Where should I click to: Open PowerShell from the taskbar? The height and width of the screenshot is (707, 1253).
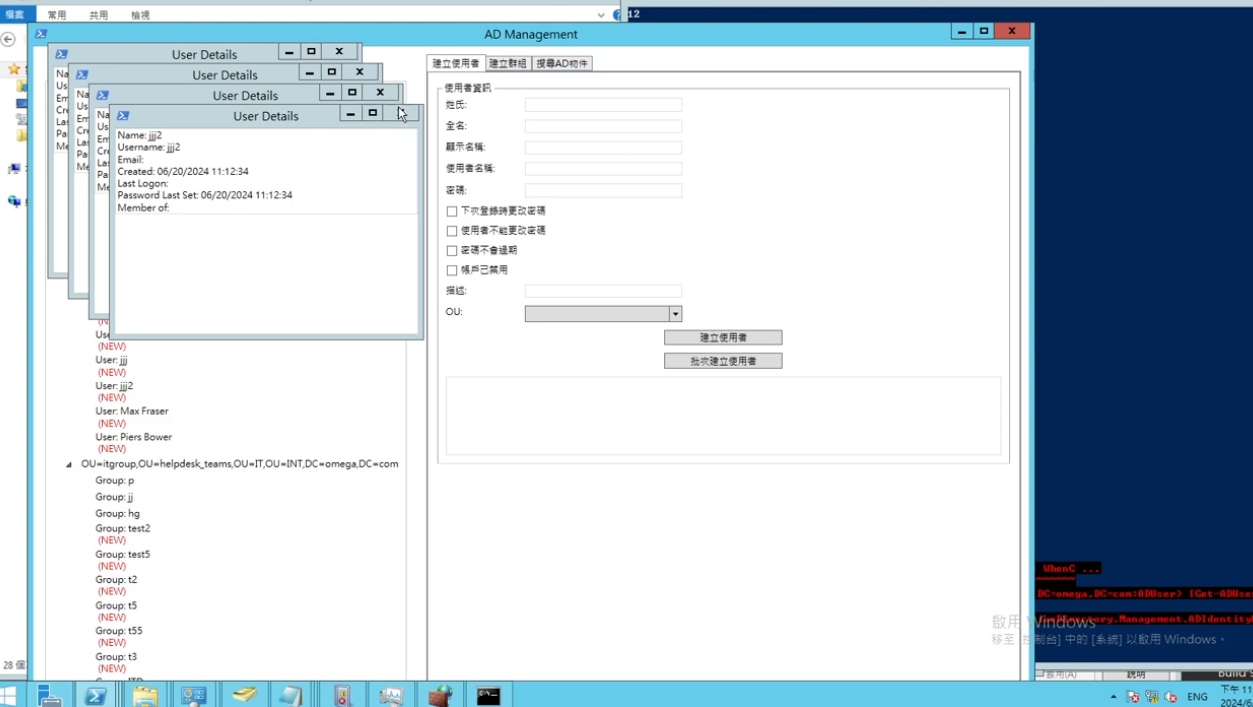[96, 695]
